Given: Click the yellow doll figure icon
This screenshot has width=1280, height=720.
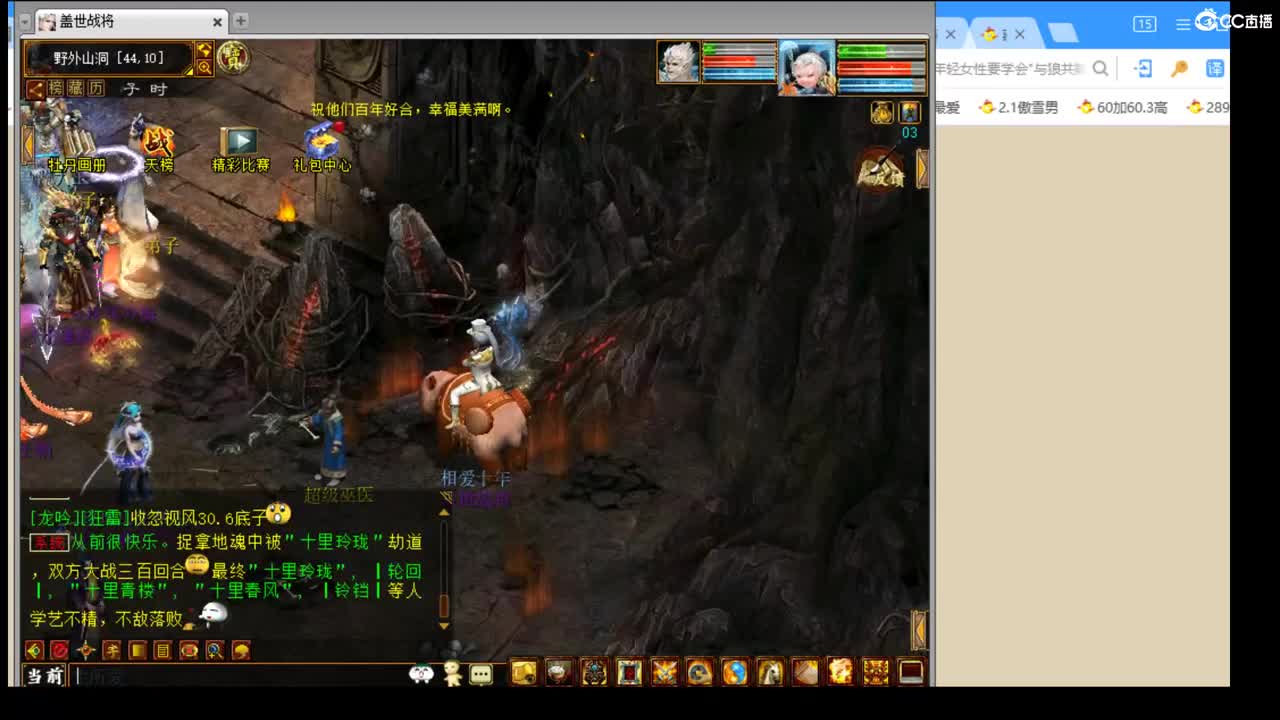Looking at the screenshot, I should coord(452,674).
